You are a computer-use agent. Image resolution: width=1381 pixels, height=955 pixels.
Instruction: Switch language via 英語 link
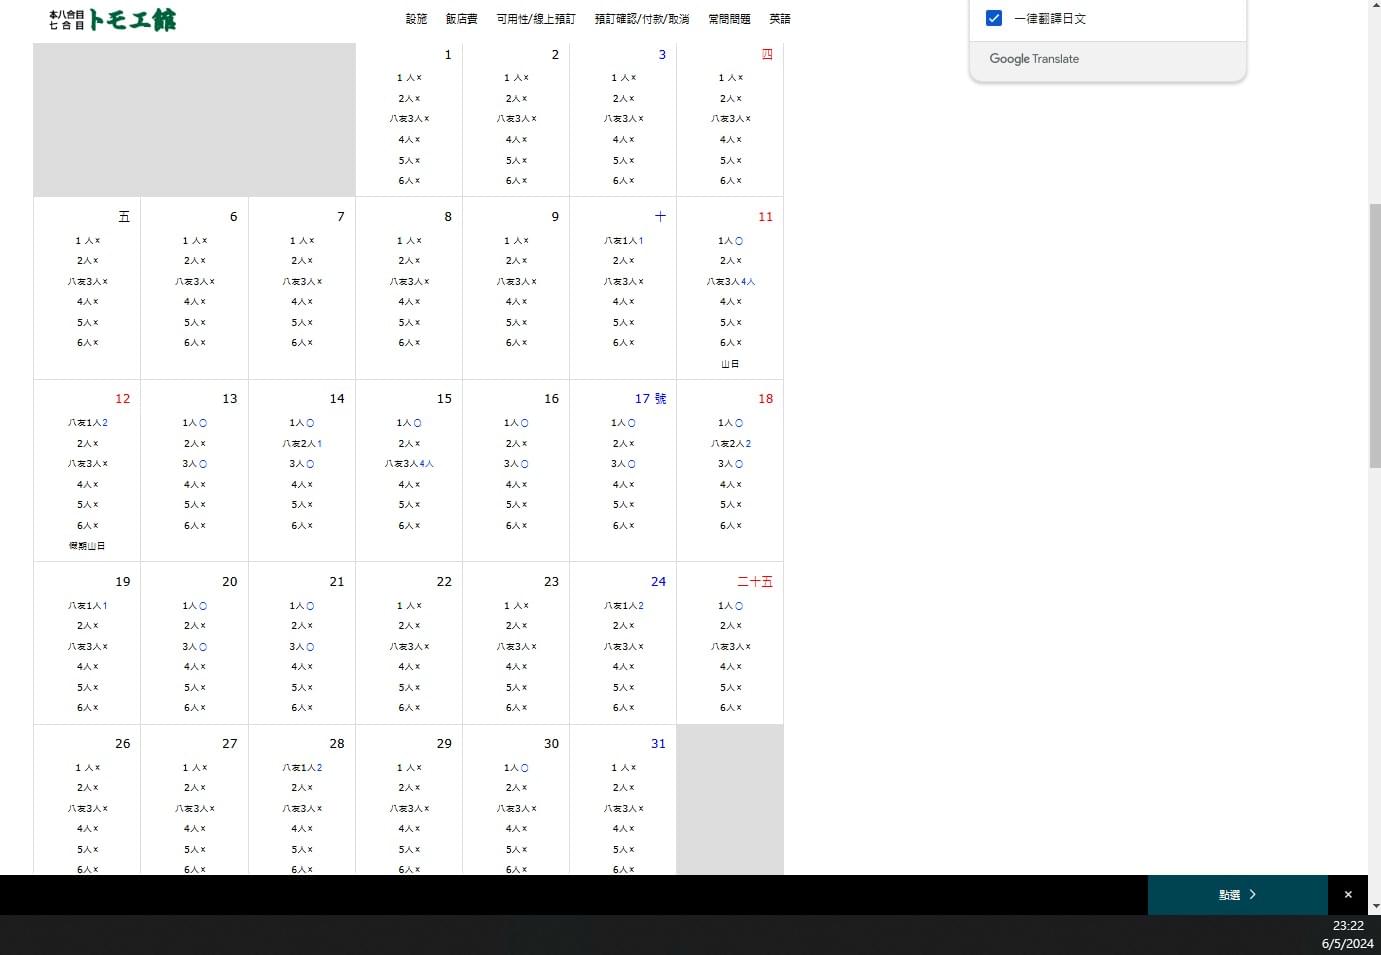(x=780, y=19)
